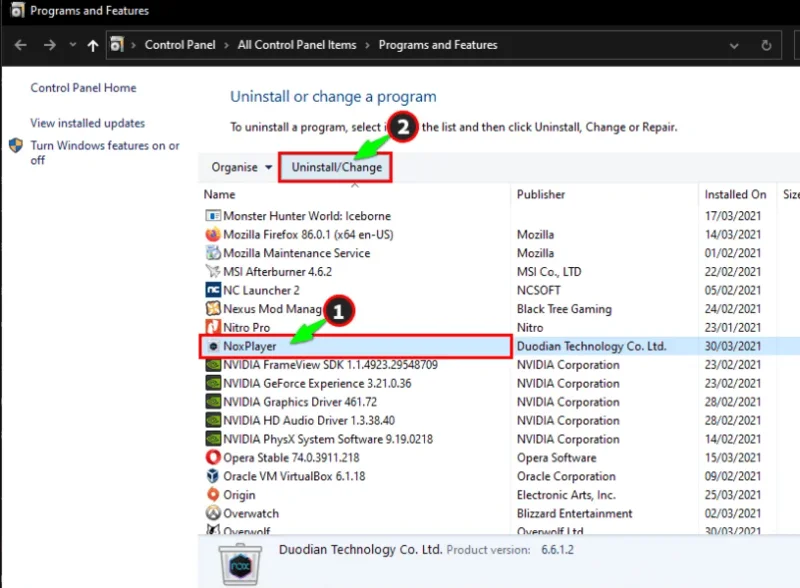Image resolution: width=800 pixels, height=588 pixels.
Task: Select the Overwatch icon
Action: pyautogui.click(x=213, y=513)
